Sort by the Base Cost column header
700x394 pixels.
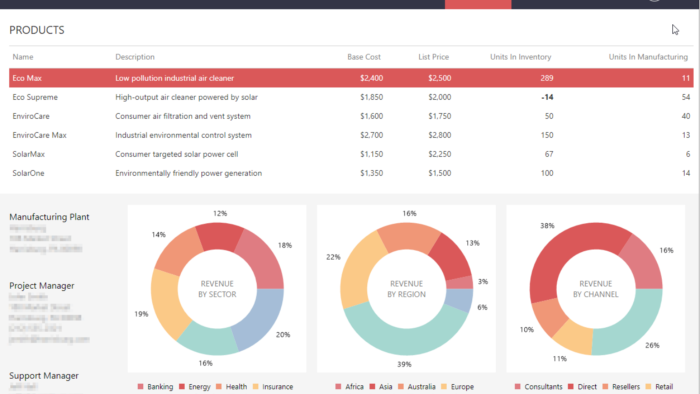point(364,57)
